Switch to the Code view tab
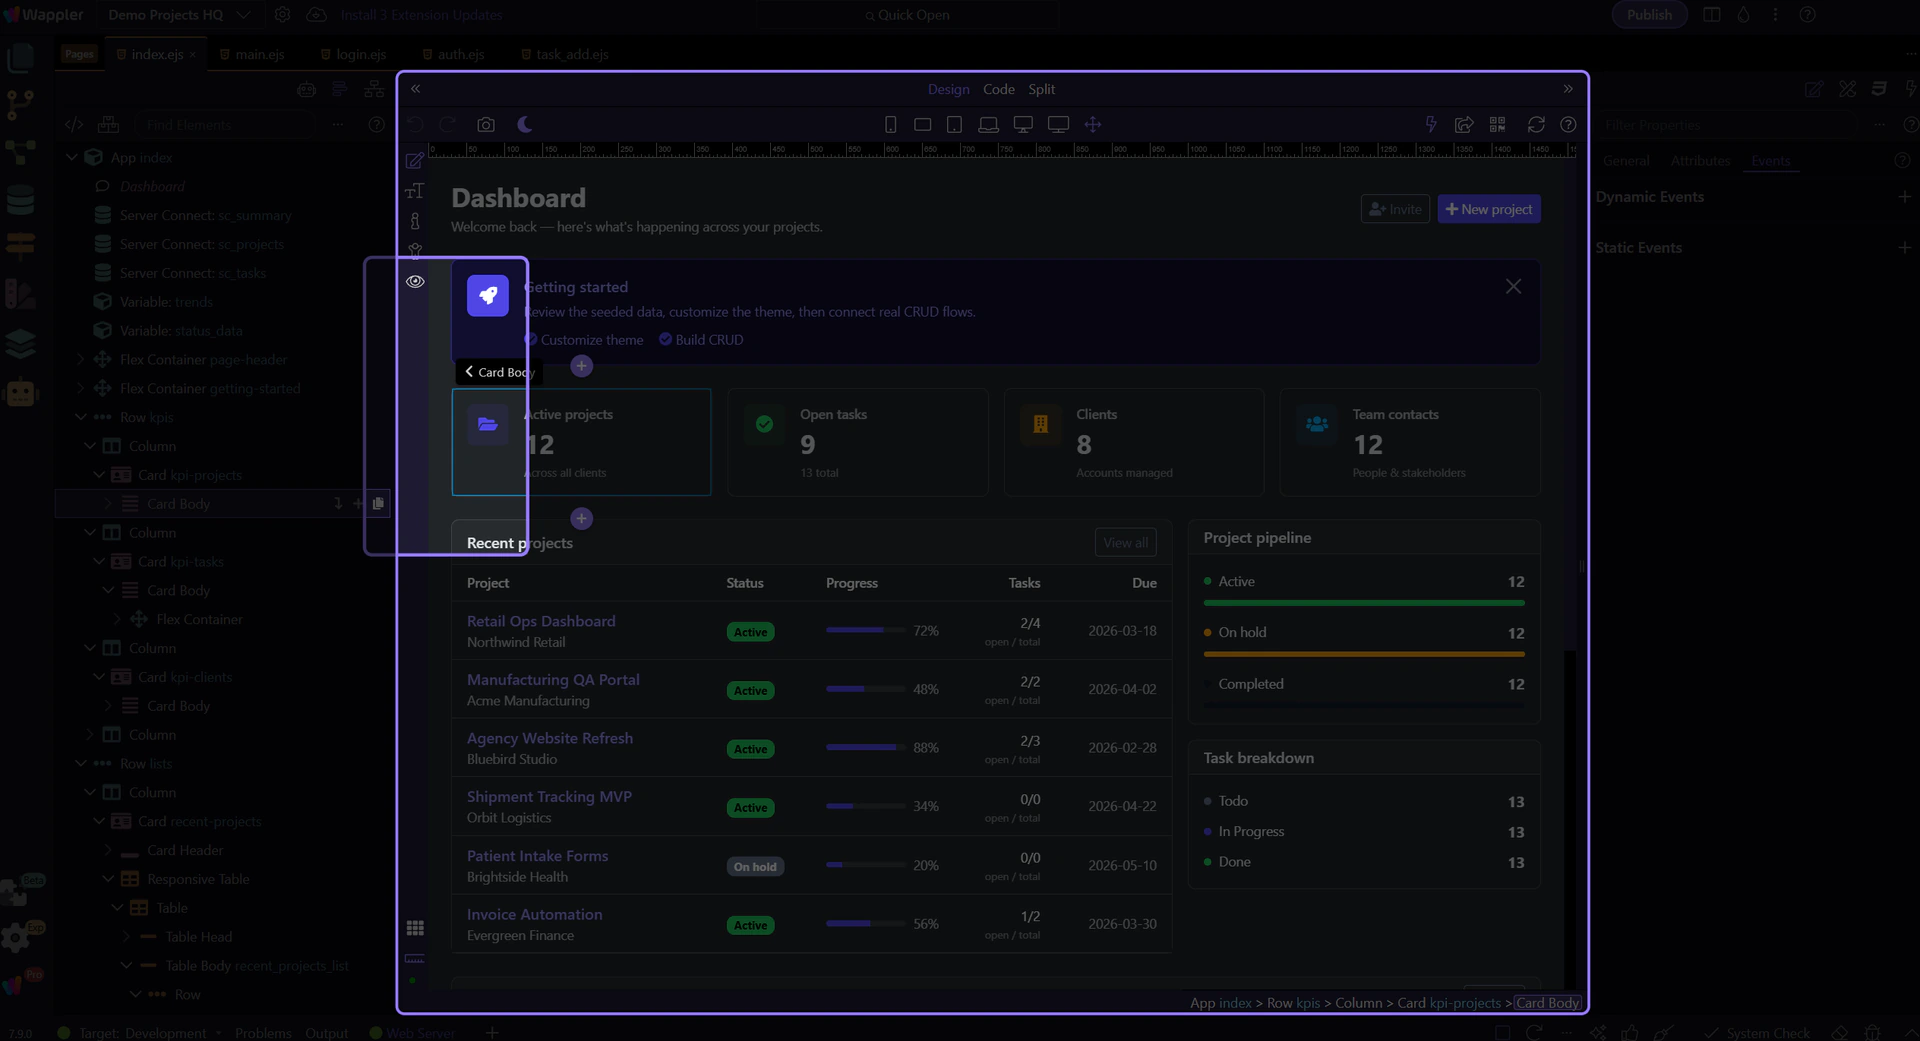Screen dimensions: 1920x1041 (x=998, y=89)
